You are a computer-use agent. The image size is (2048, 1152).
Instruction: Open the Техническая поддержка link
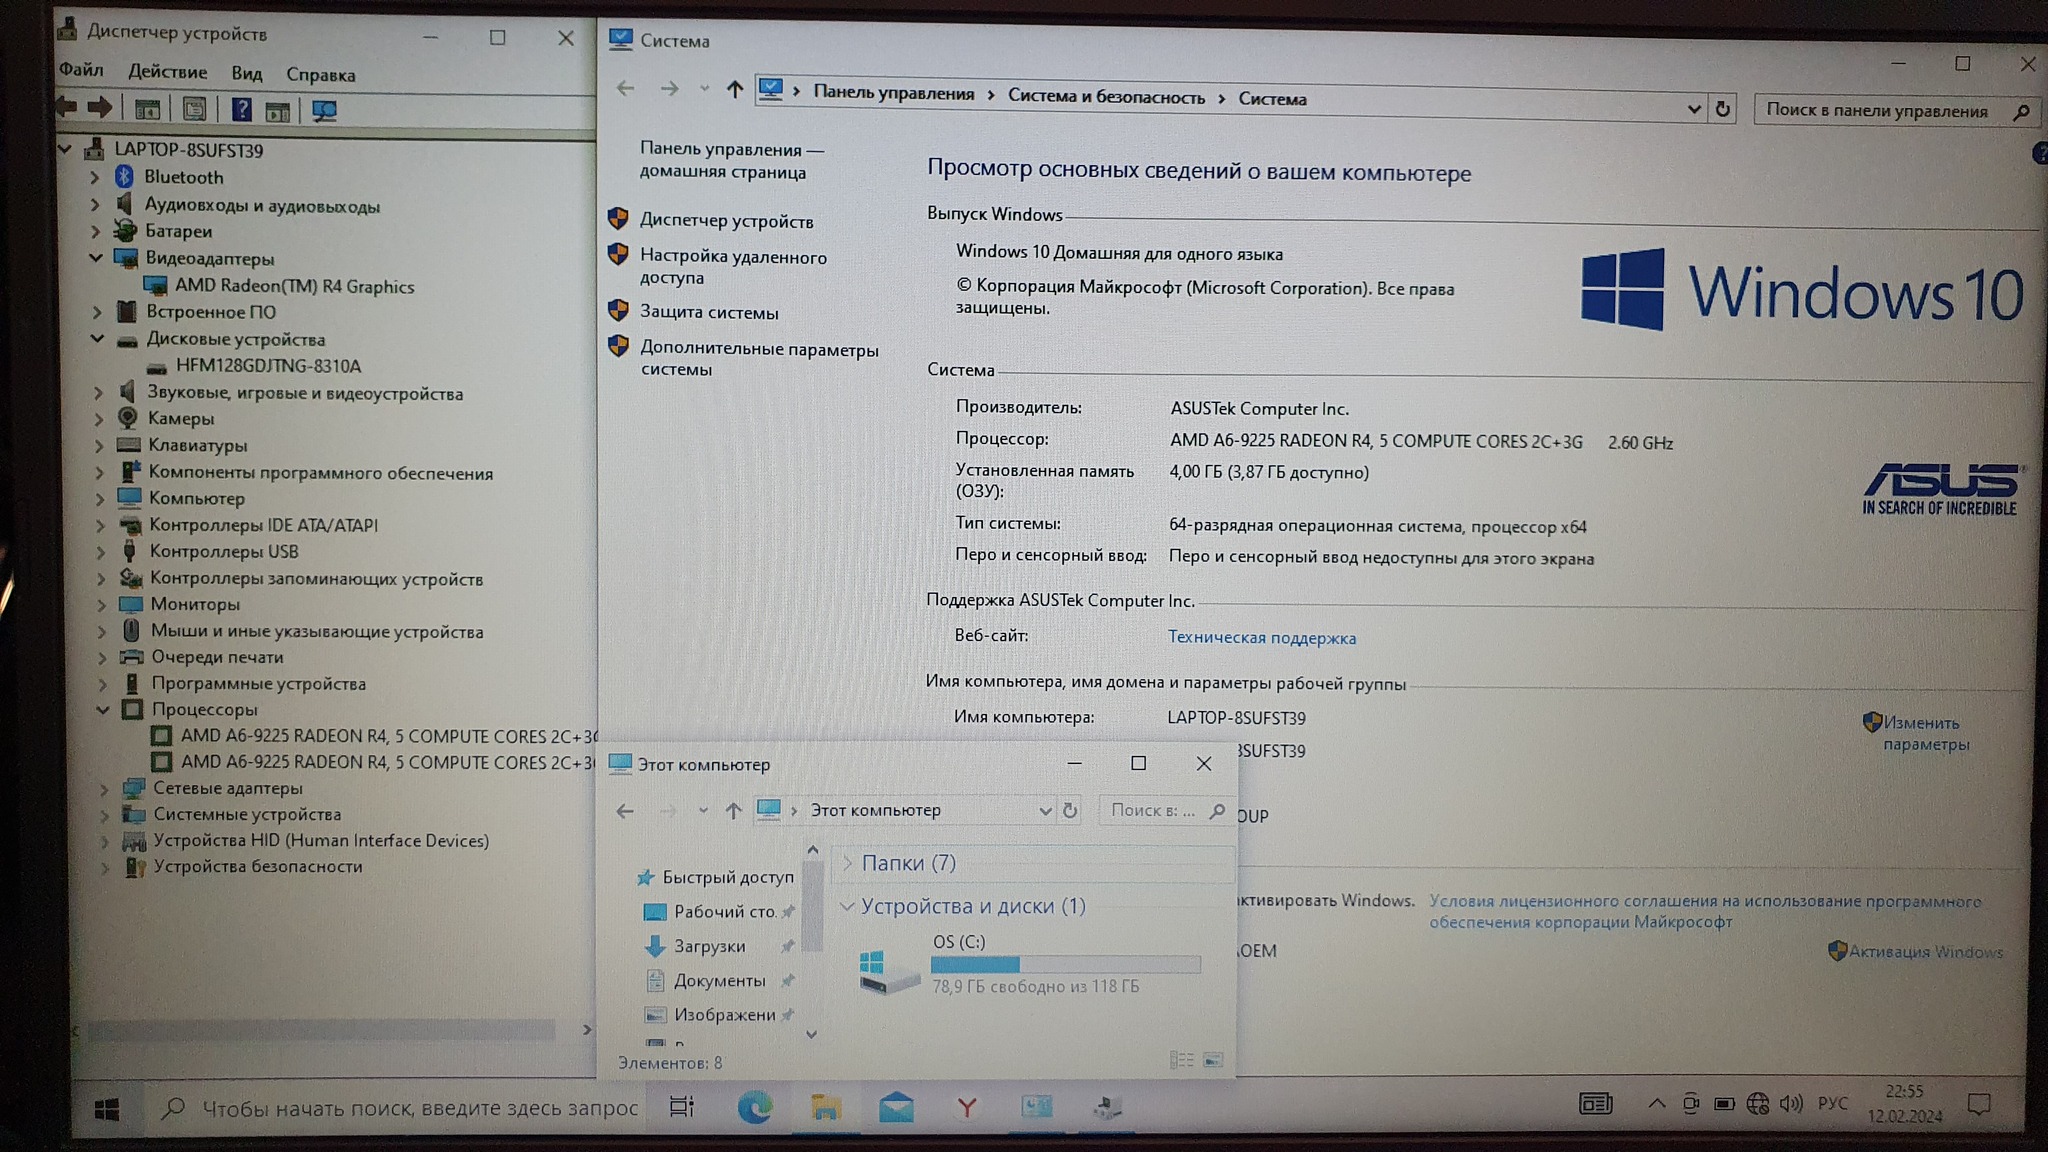tap(1262, 638)
